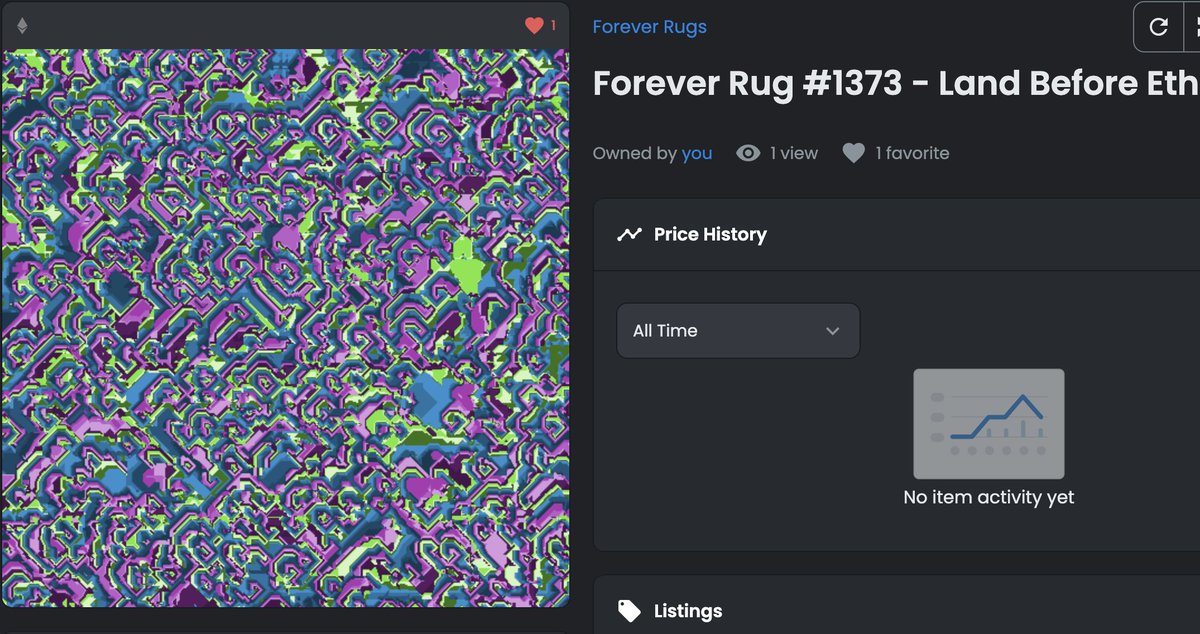Click the favorite count '1' beside heart
Viewport: 1200px width, 634px height.
553,26
